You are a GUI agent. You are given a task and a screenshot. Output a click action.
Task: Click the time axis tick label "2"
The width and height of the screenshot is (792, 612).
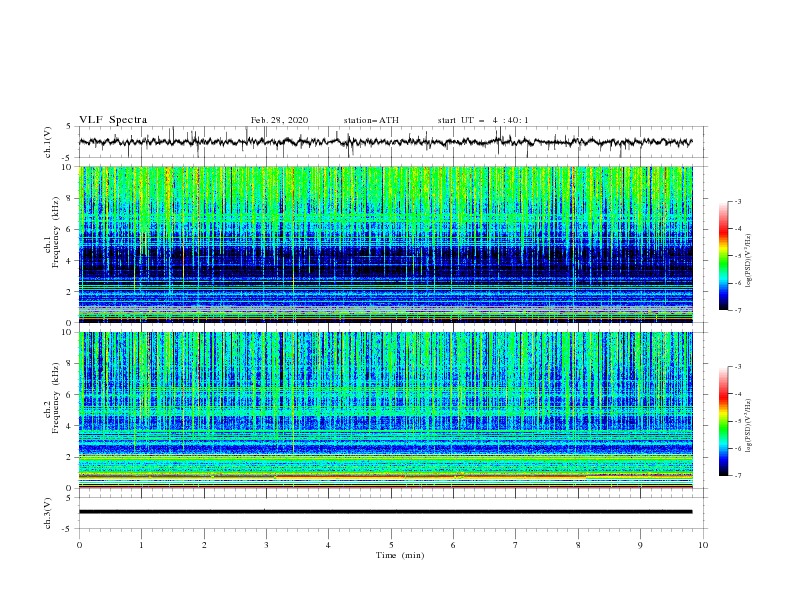(204, 545)
